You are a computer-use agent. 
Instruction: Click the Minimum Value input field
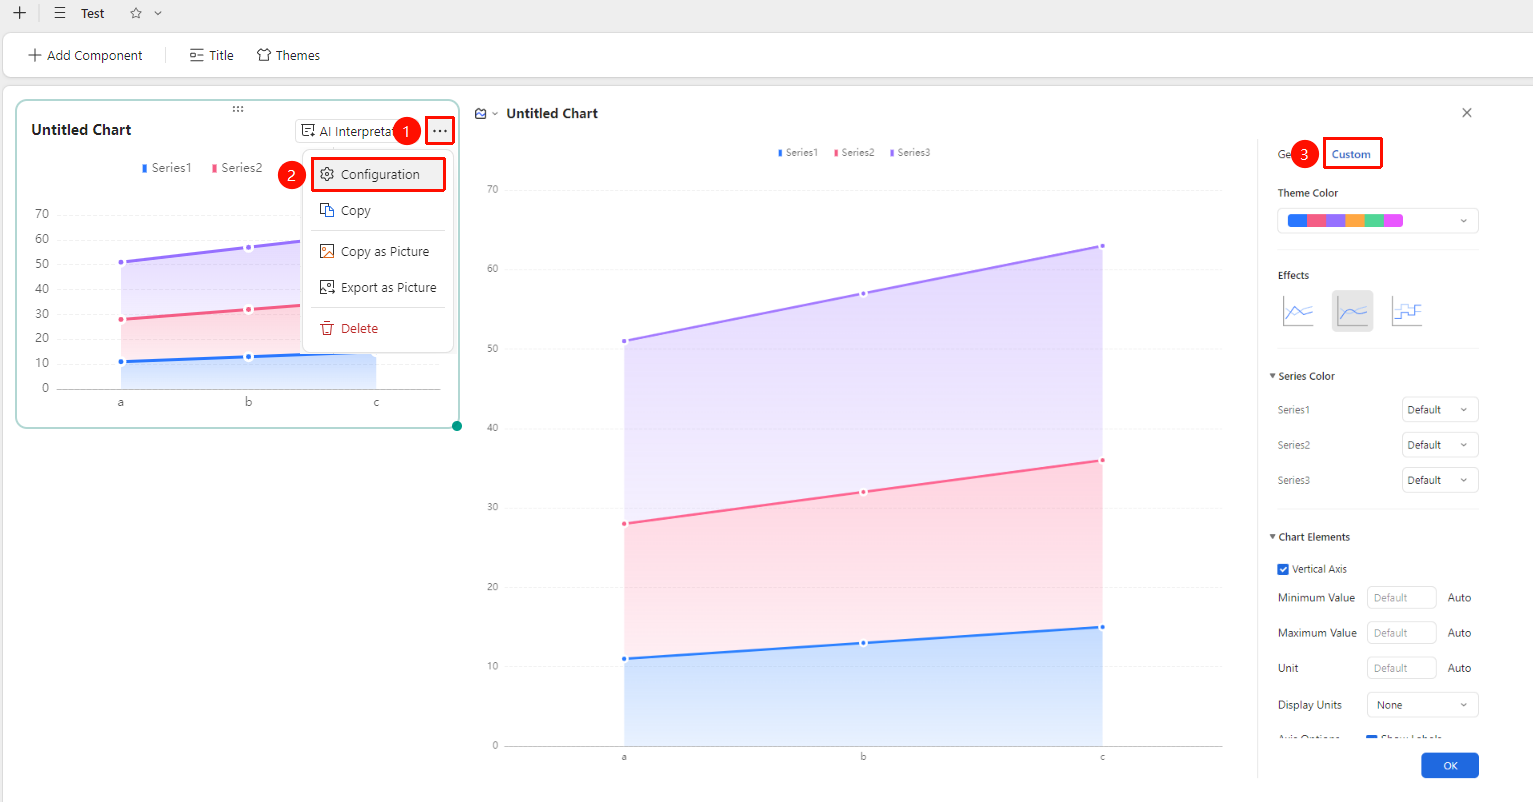coord(1401,598)
